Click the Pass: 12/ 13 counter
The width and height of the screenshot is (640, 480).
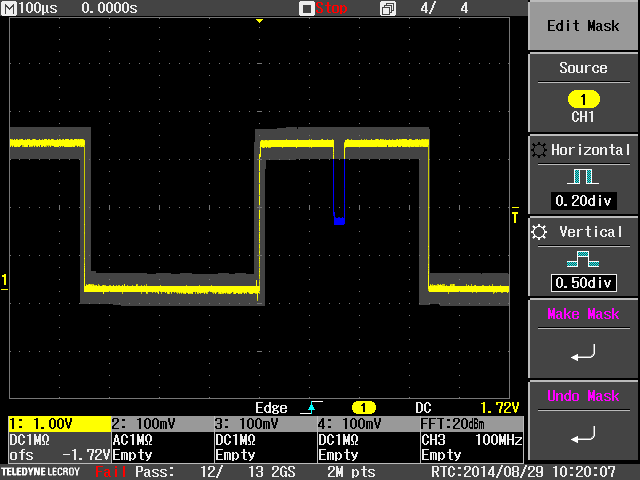tap(200, 472)
